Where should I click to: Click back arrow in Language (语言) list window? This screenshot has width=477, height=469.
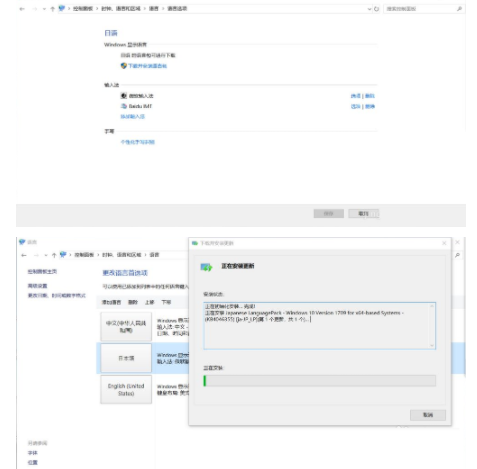(x=24, y=255)
